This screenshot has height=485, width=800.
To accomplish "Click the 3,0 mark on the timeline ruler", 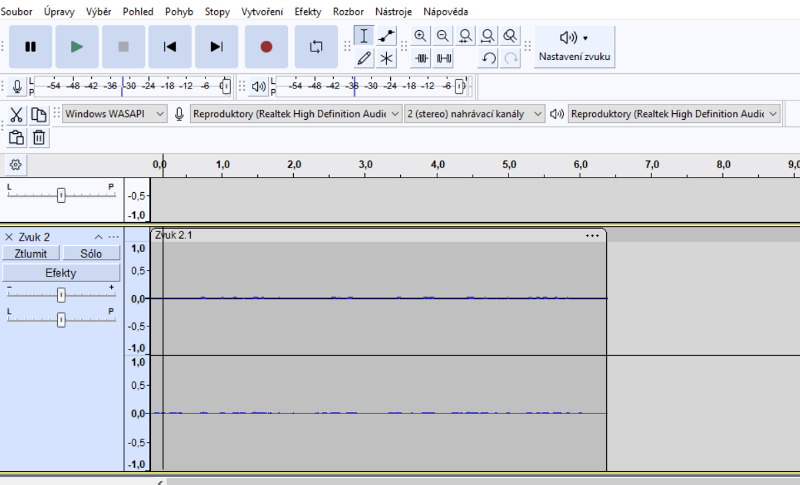I will tap(365, 165).
